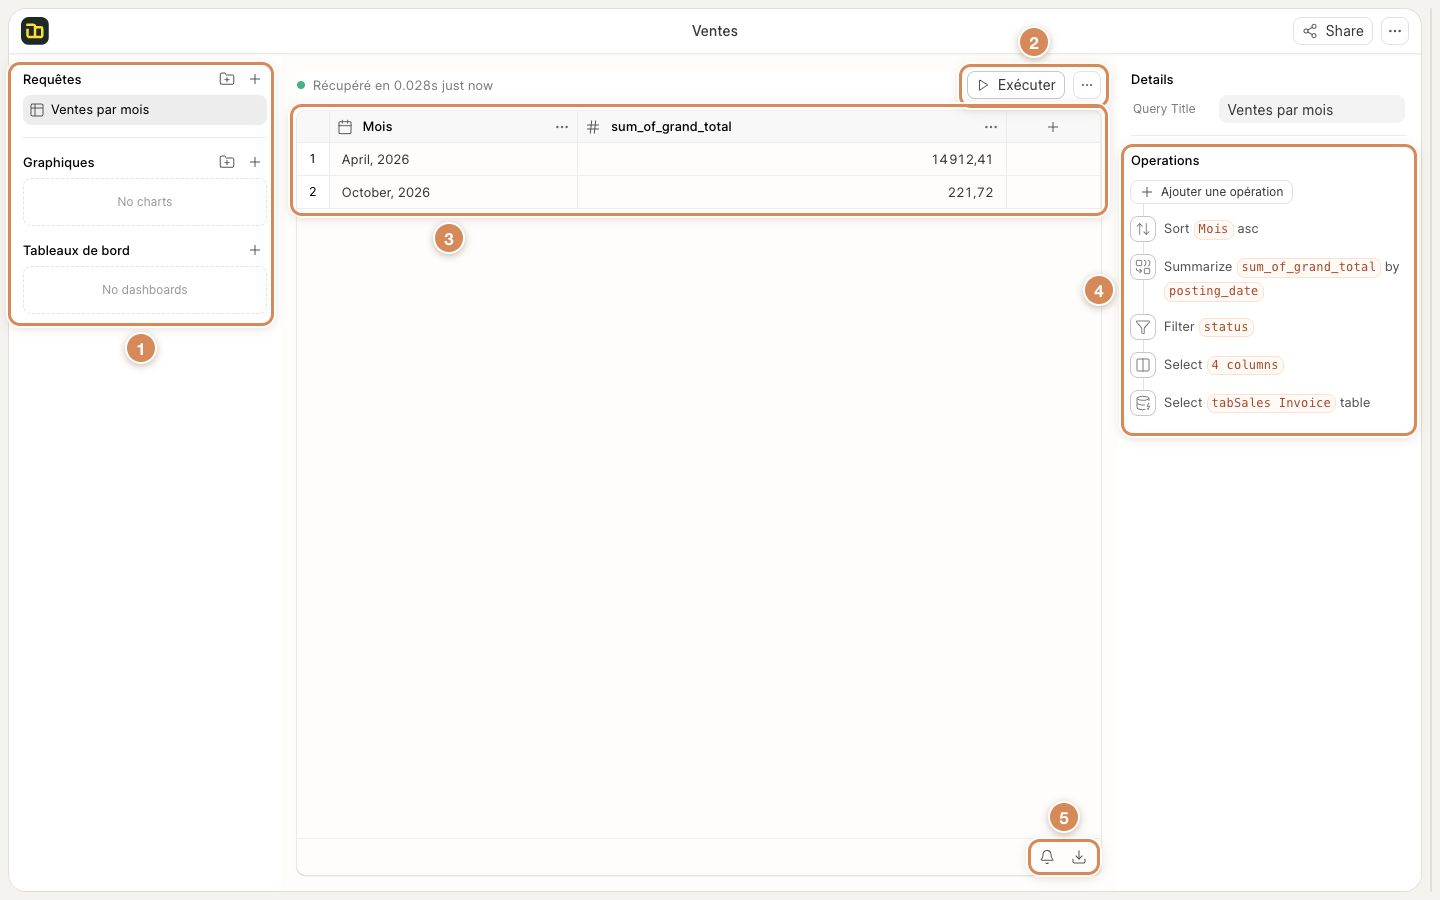Select the April, 2026 cell
The image size is (1440, 900).
pos(453,159)
